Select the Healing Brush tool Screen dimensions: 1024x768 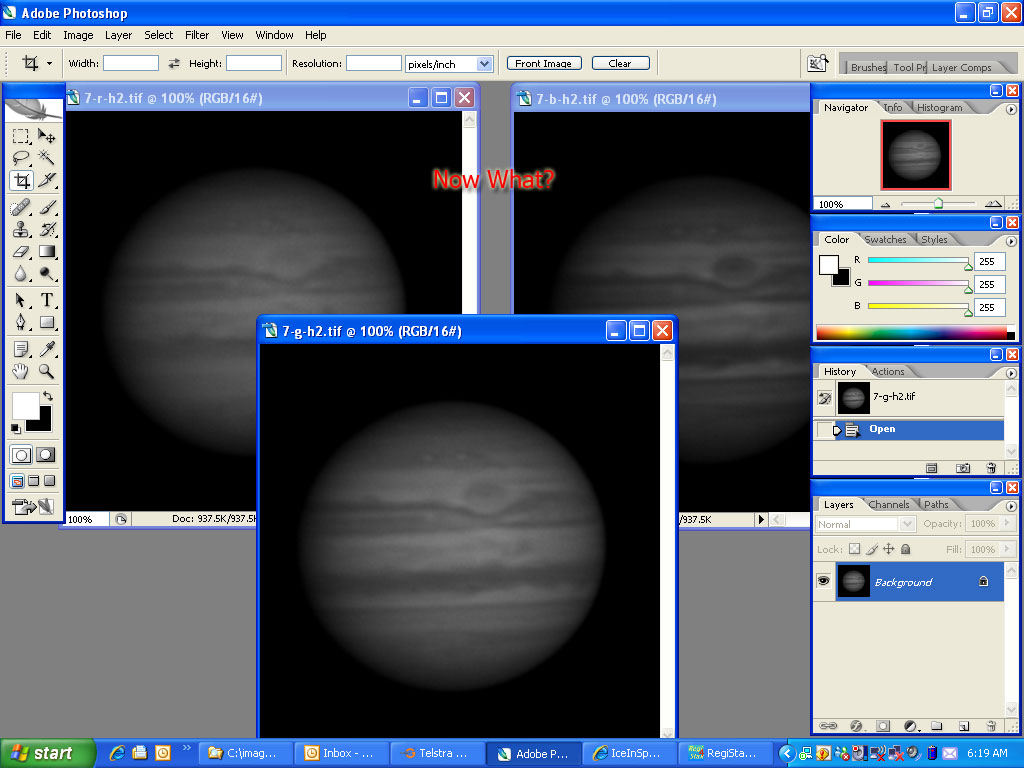(21, 207)
